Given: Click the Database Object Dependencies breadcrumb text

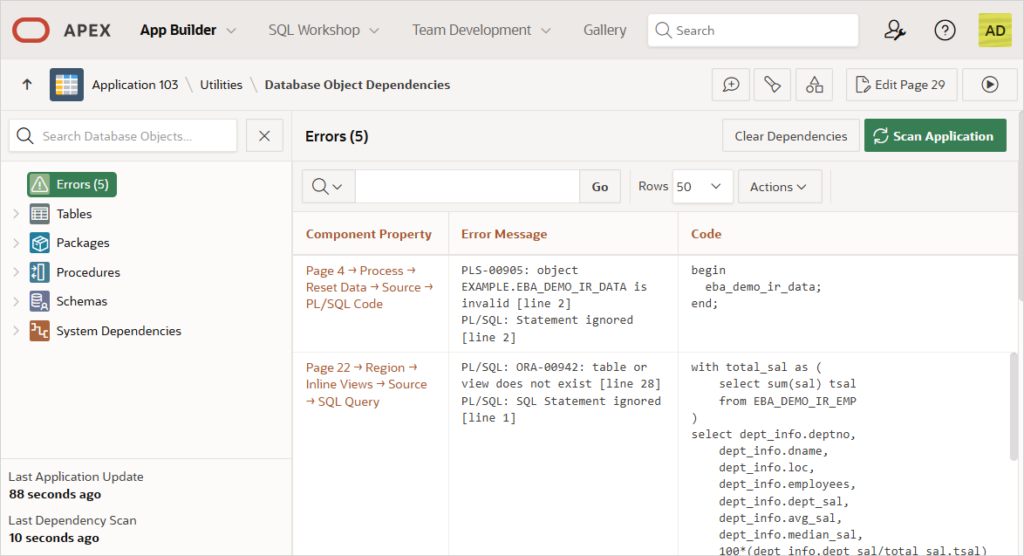Looking at the screenshot, I should 357,85.
